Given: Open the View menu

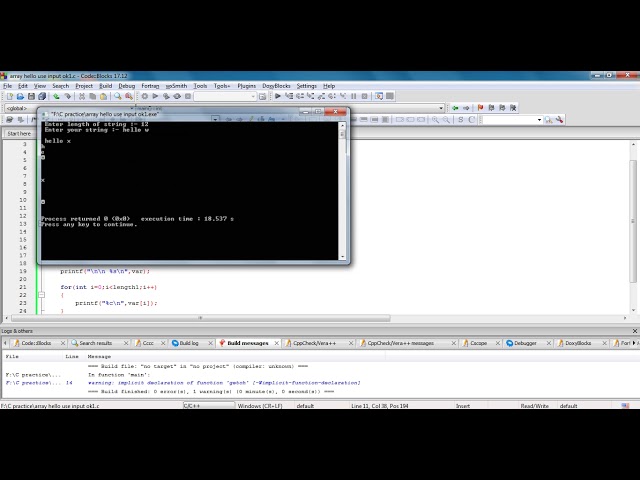Looking at the screenshot, I should coord(40,86).
